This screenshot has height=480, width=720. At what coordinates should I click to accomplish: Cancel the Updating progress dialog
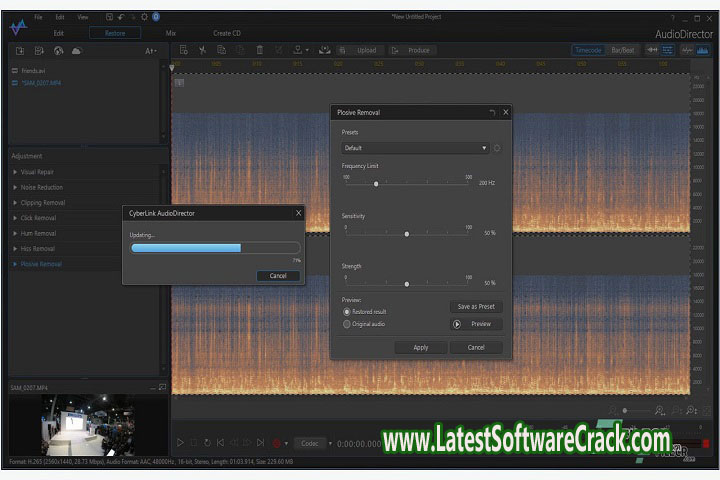click(x=278, y=276)
